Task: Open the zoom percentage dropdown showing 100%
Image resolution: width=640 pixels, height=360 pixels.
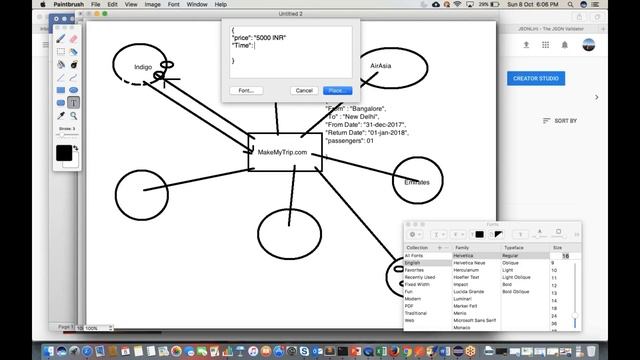Action: [98, 328]
